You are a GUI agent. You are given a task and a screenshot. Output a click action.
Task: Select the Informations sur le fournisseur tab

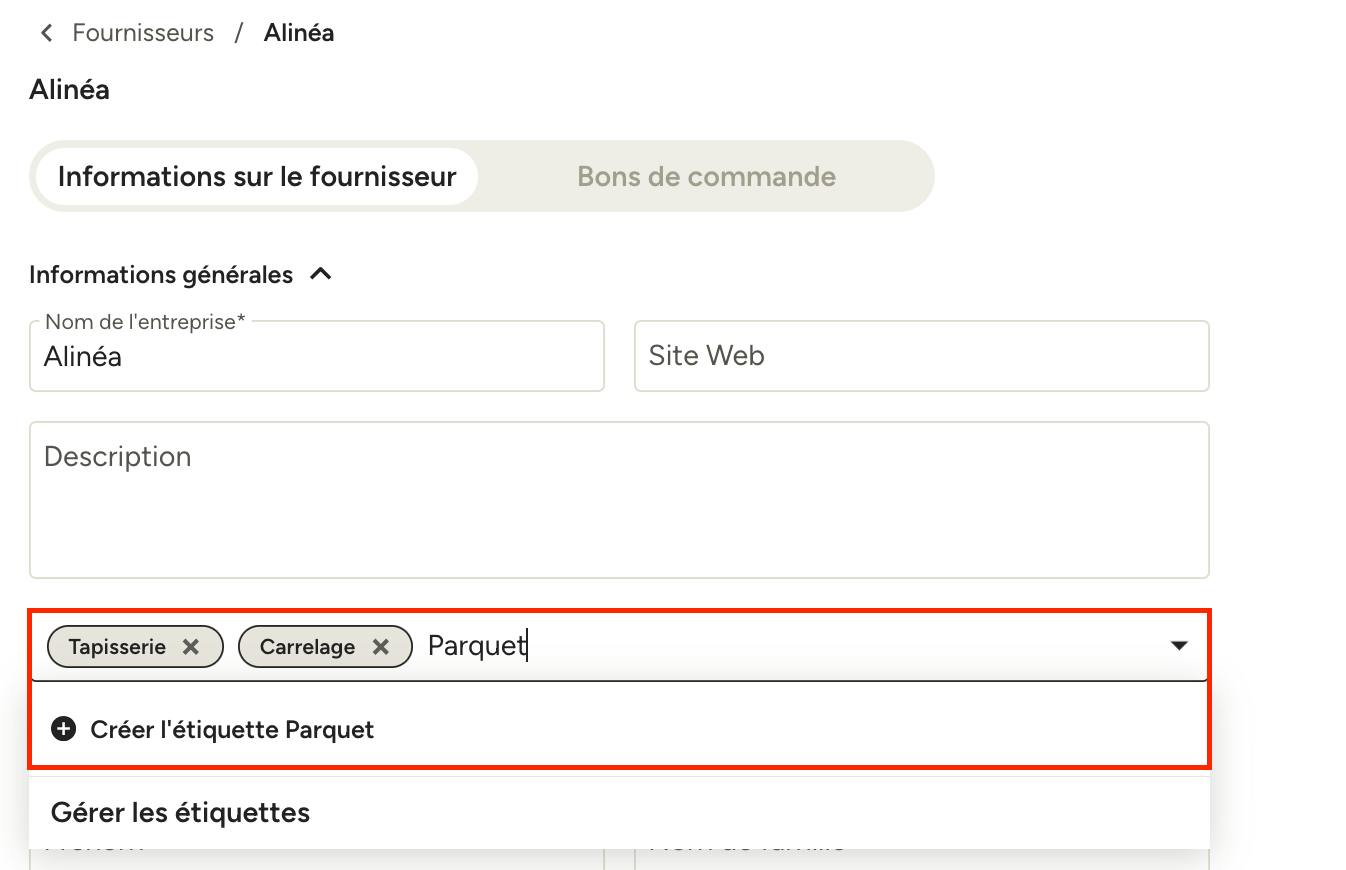(x=257, y=176)
